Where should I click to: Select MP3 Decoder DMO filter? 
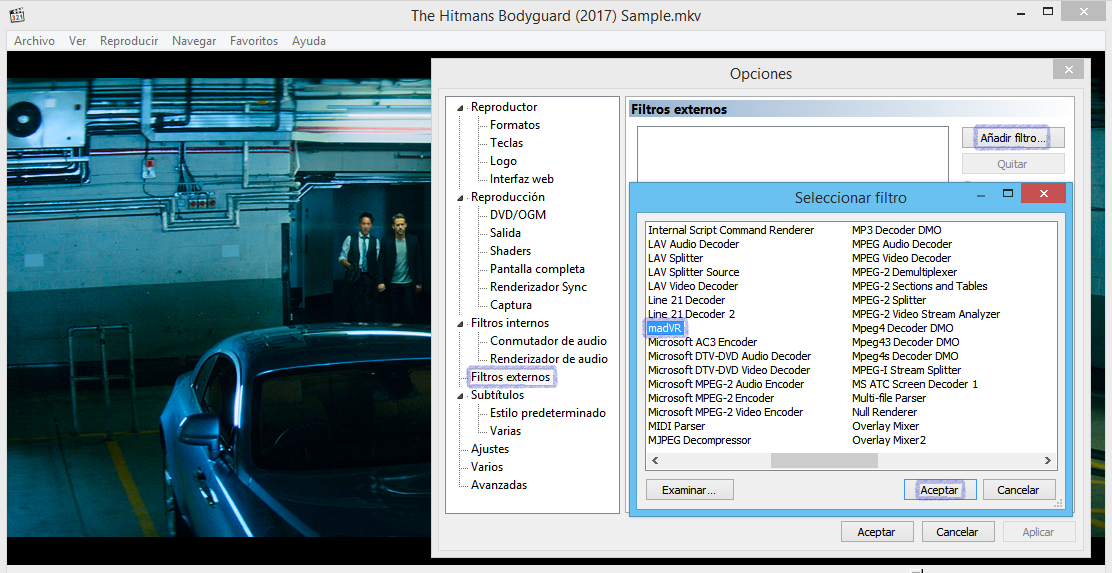point(896,230)
